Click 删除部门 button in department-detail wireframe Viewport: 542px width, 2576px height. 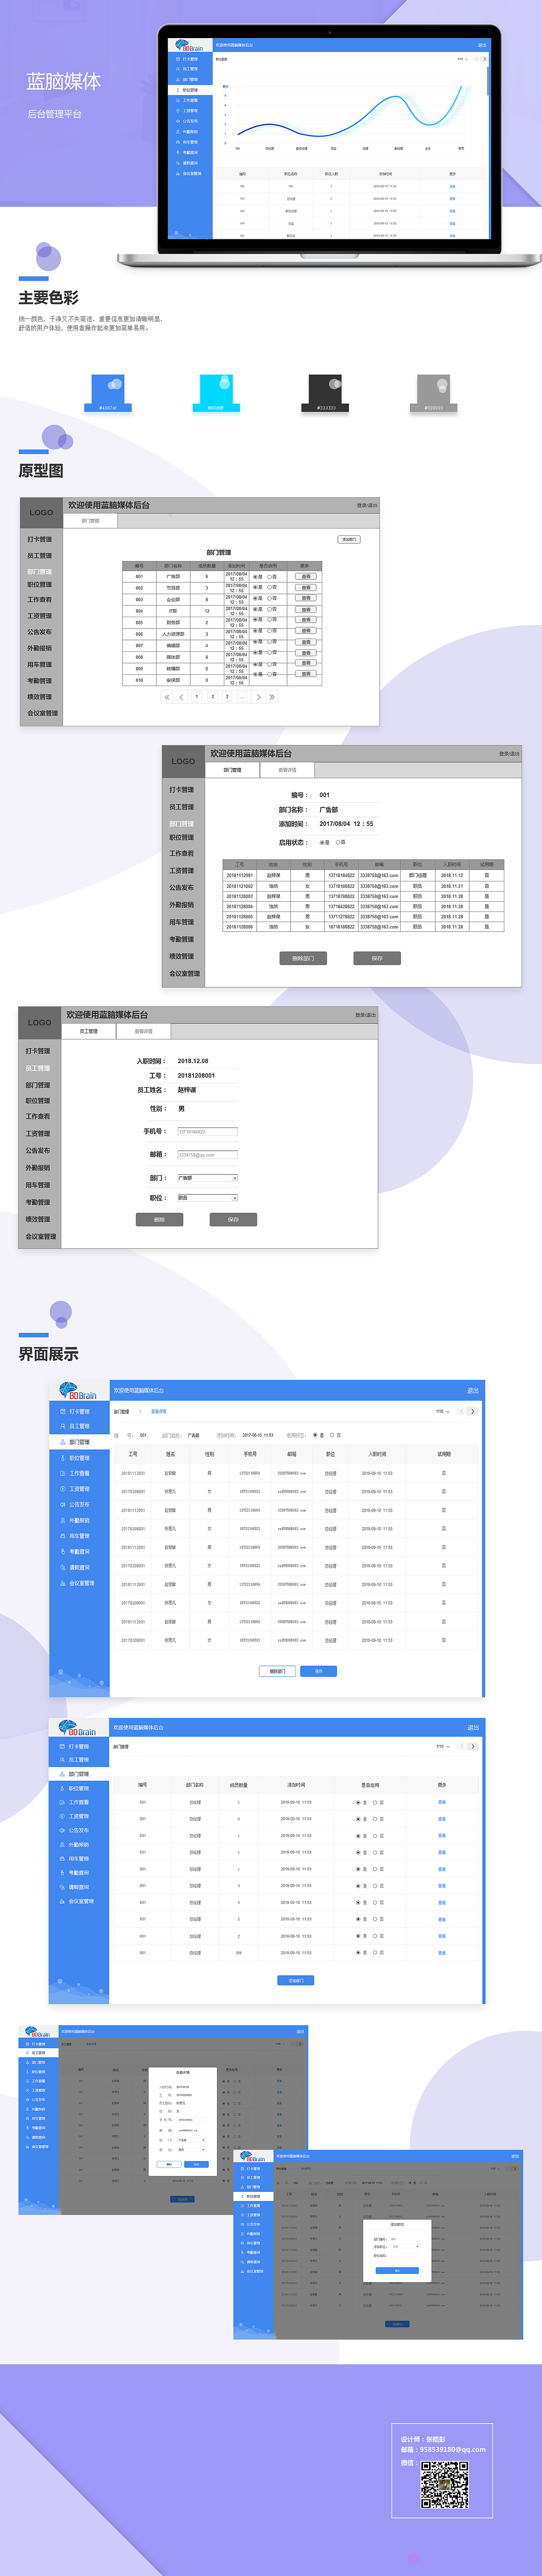pyautogui.click(x=303, y=958)
